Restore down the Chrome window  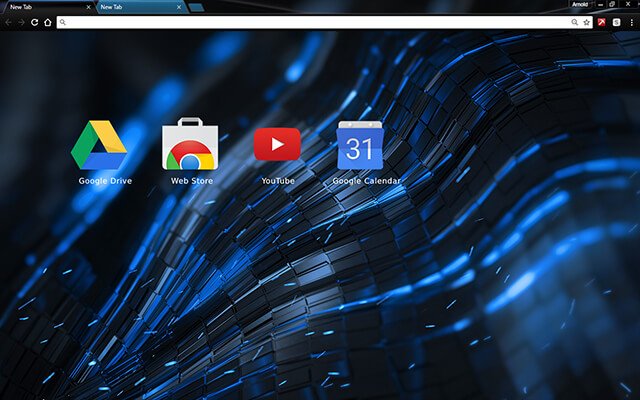pyautogui.click(x=612, y=4)
